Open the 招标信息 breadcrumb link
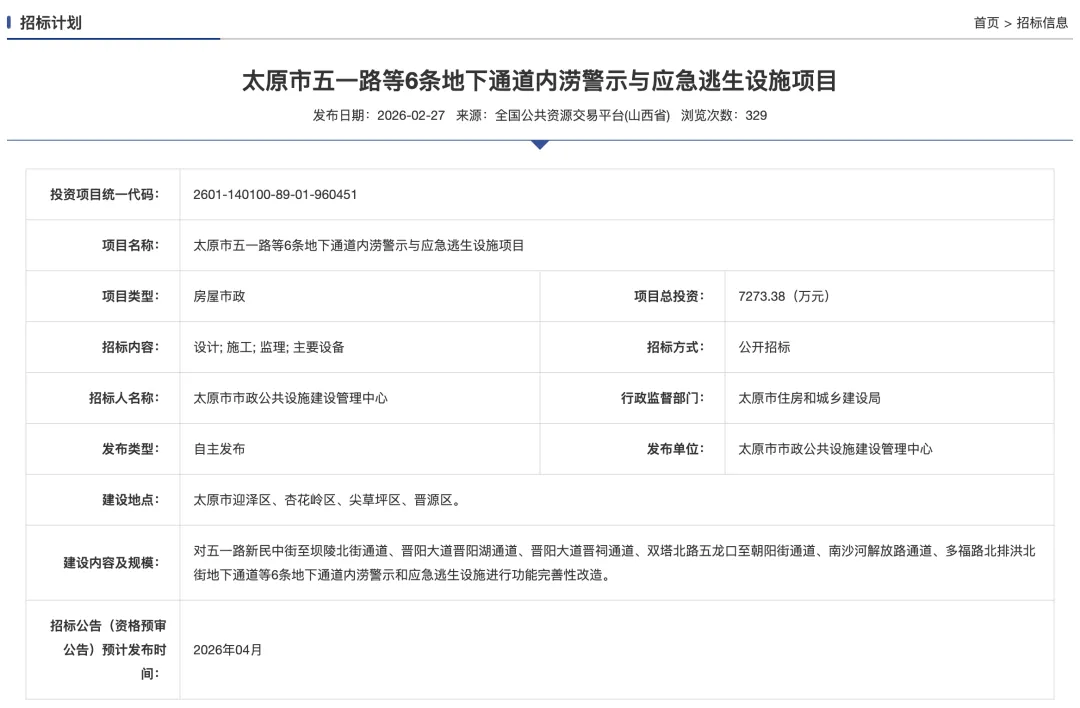The image size is (1080, 708). (x=1042, y=23)
